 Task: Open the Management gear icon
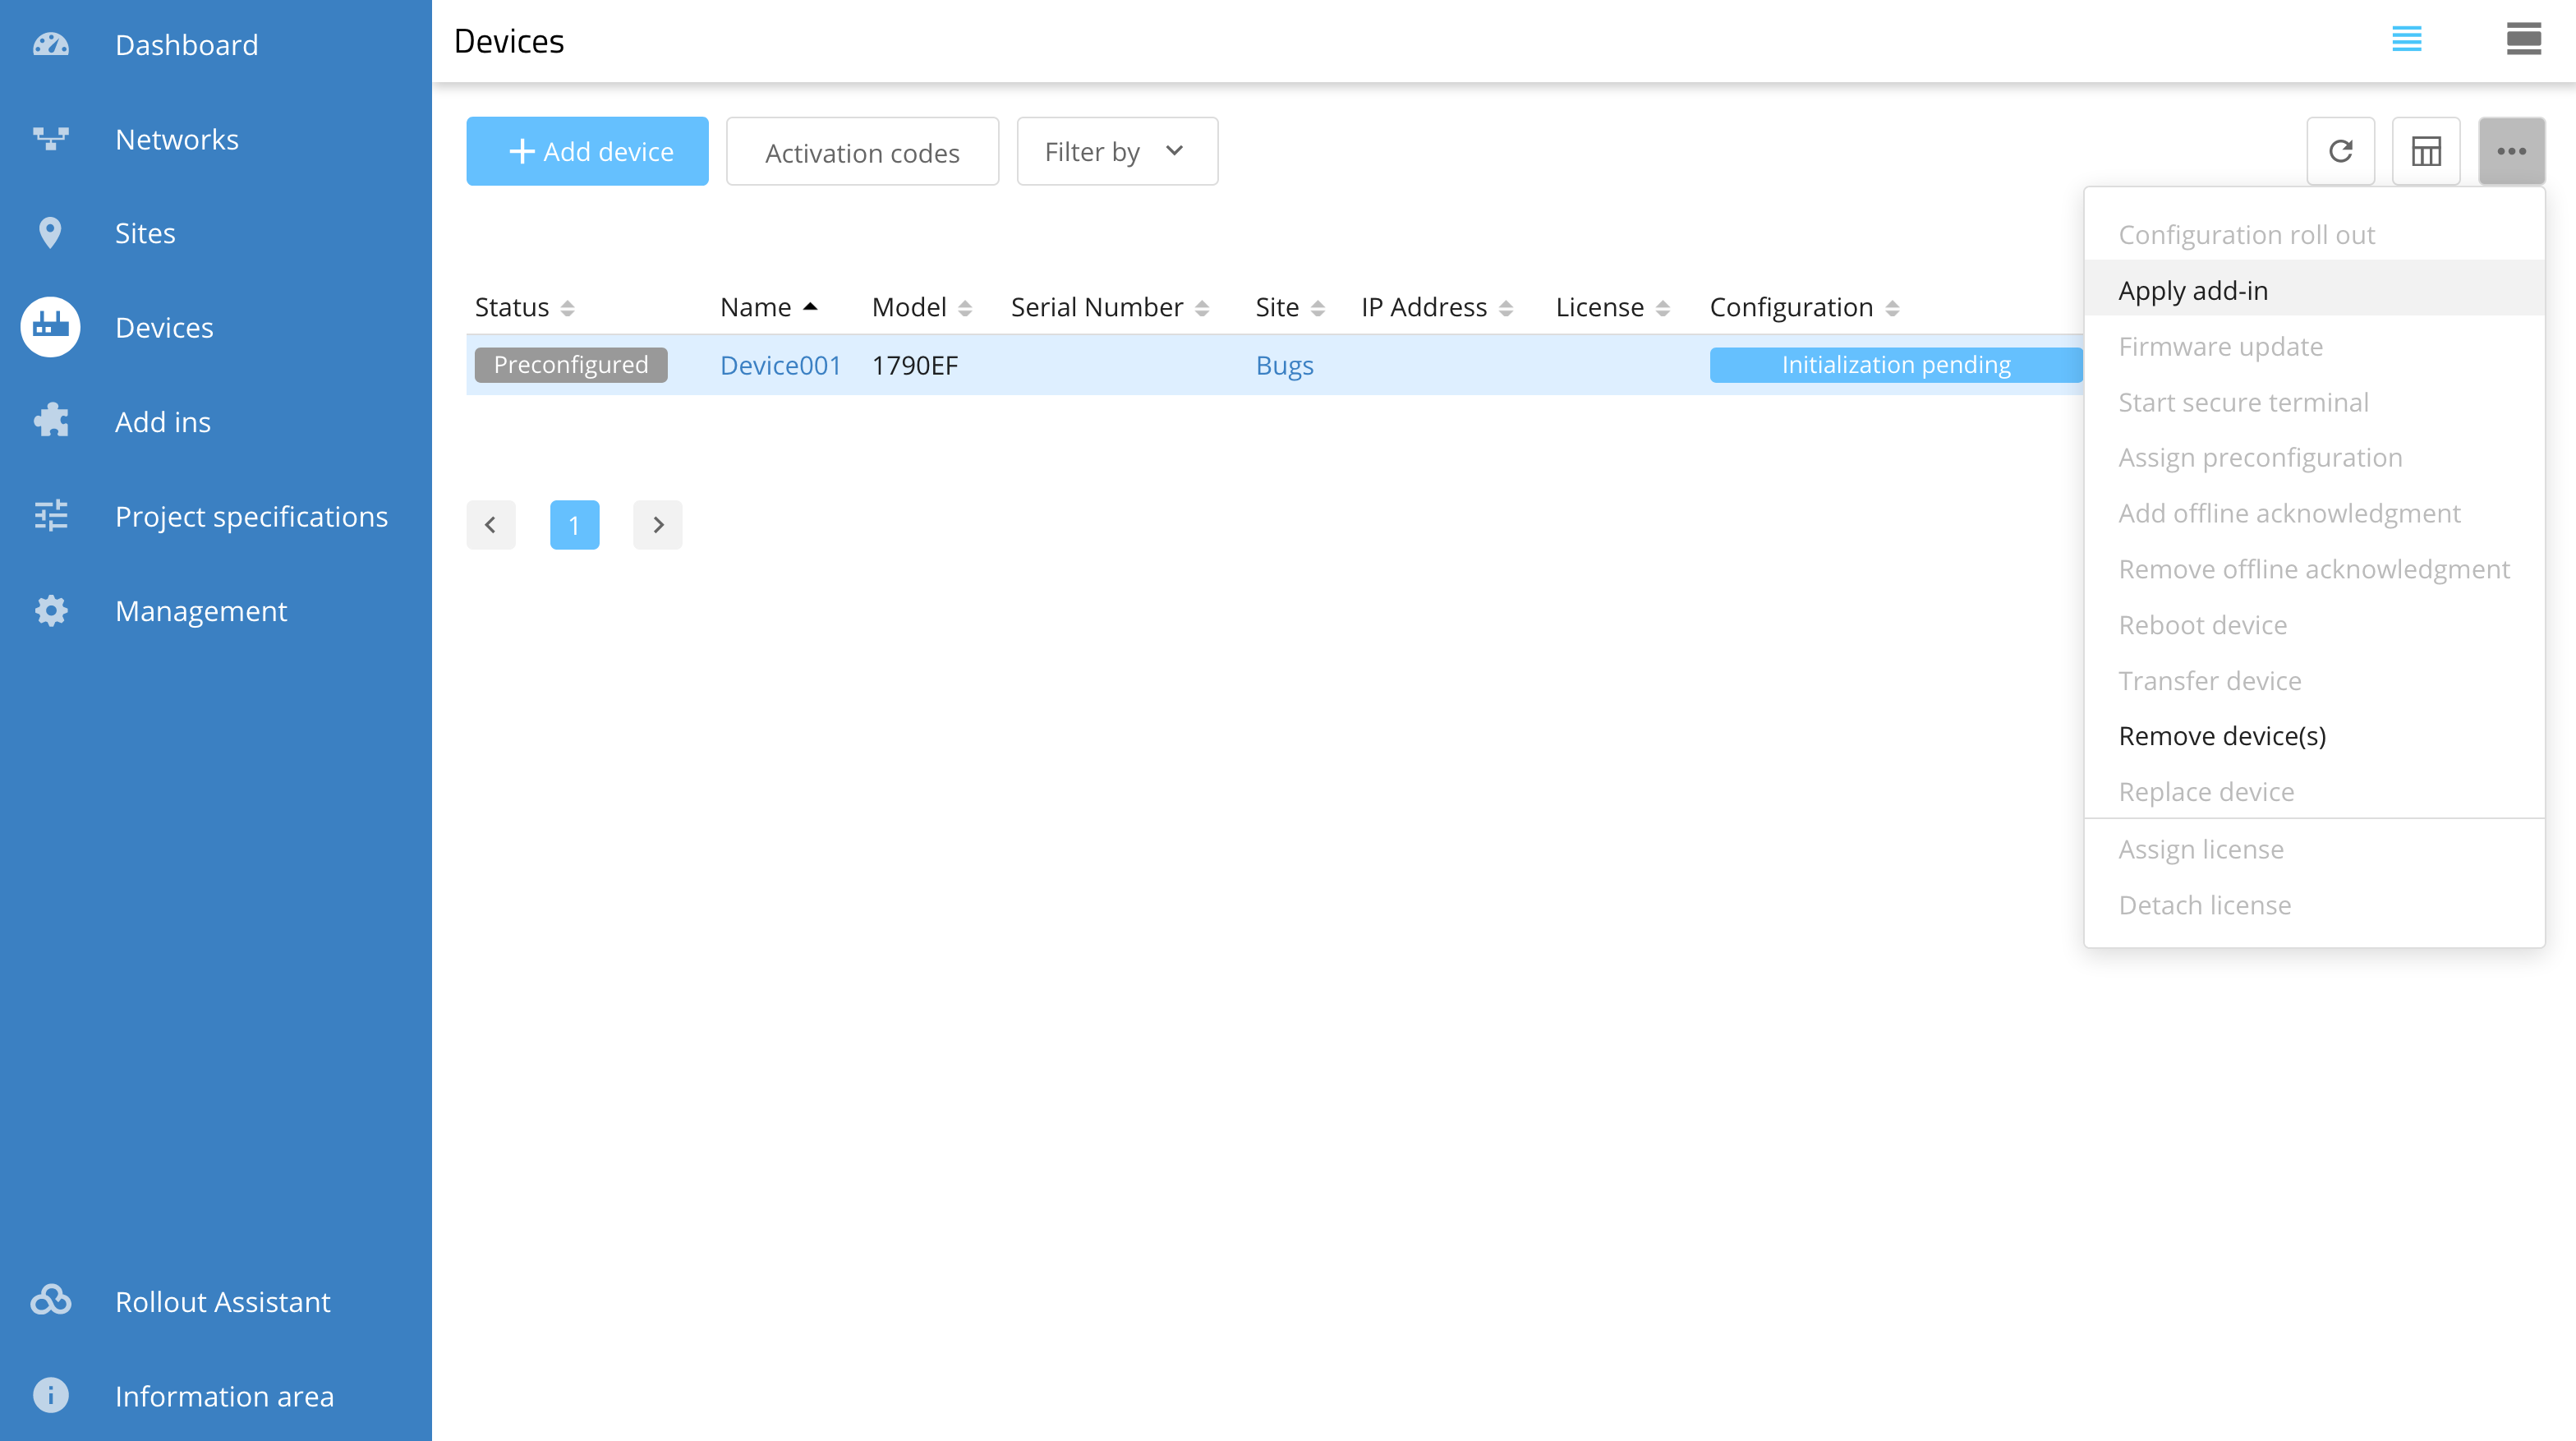[x=50, y=610]
